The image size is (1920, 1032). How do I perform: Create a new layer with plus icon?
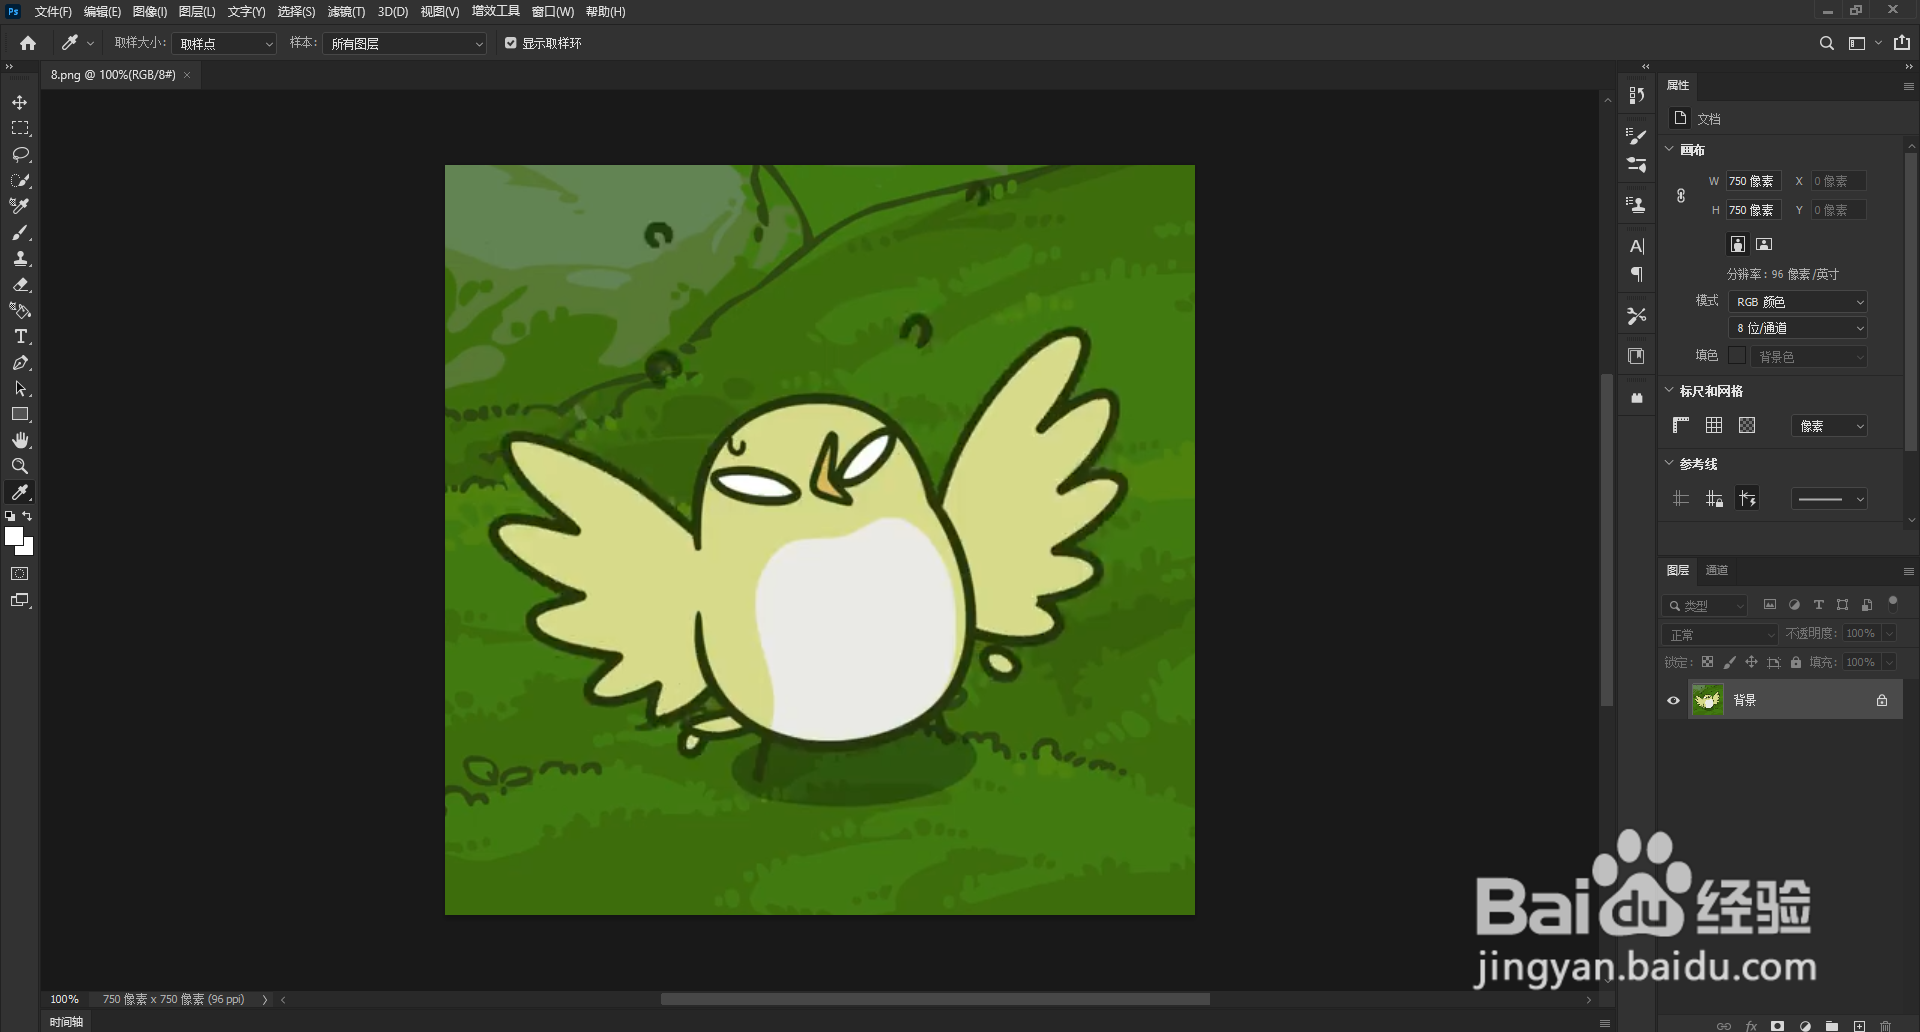(1859, 1026)
